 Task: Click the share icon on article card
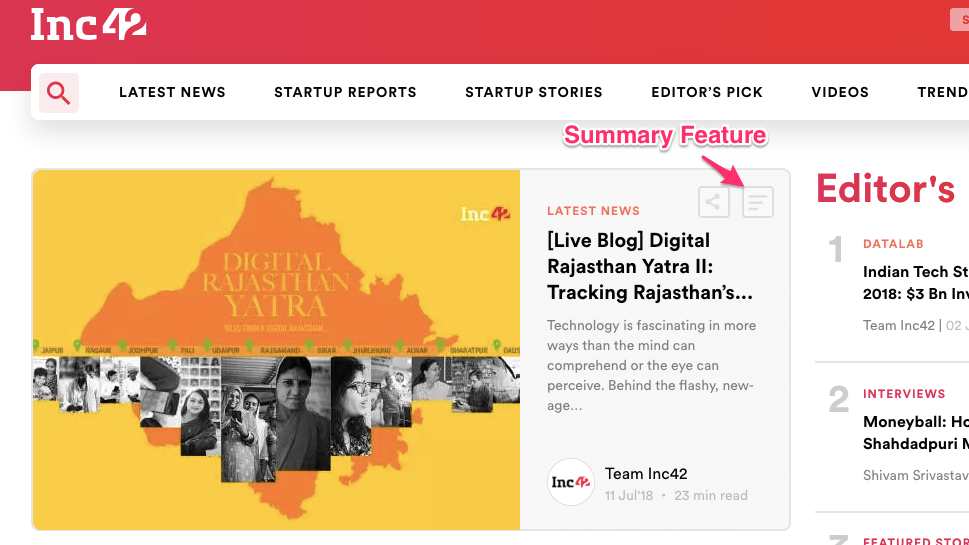(x=713, y=202)
